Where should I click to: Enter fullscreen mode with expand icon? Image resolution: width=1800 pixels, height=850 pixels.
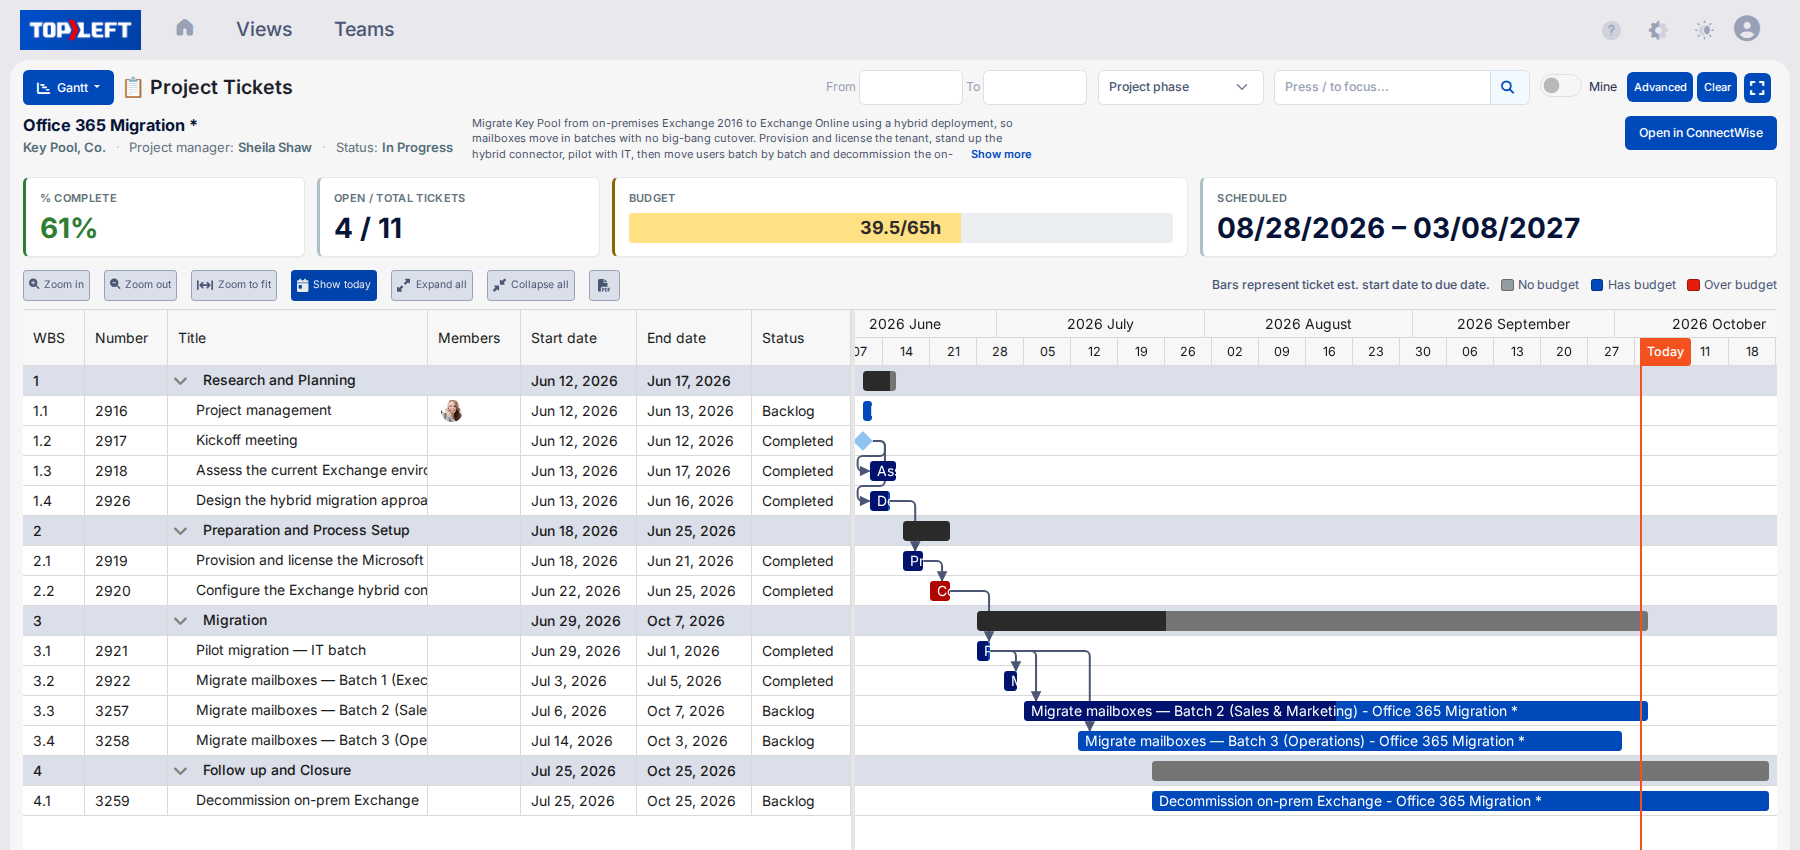pyautogui.click(x=1757, y=87)
